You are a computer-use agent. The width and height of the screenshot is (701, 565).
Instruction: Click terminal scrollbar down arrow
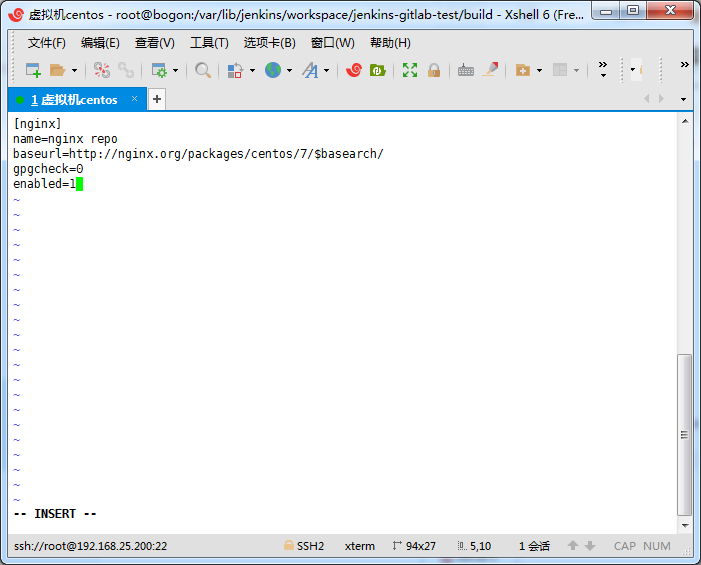(685, 526)
